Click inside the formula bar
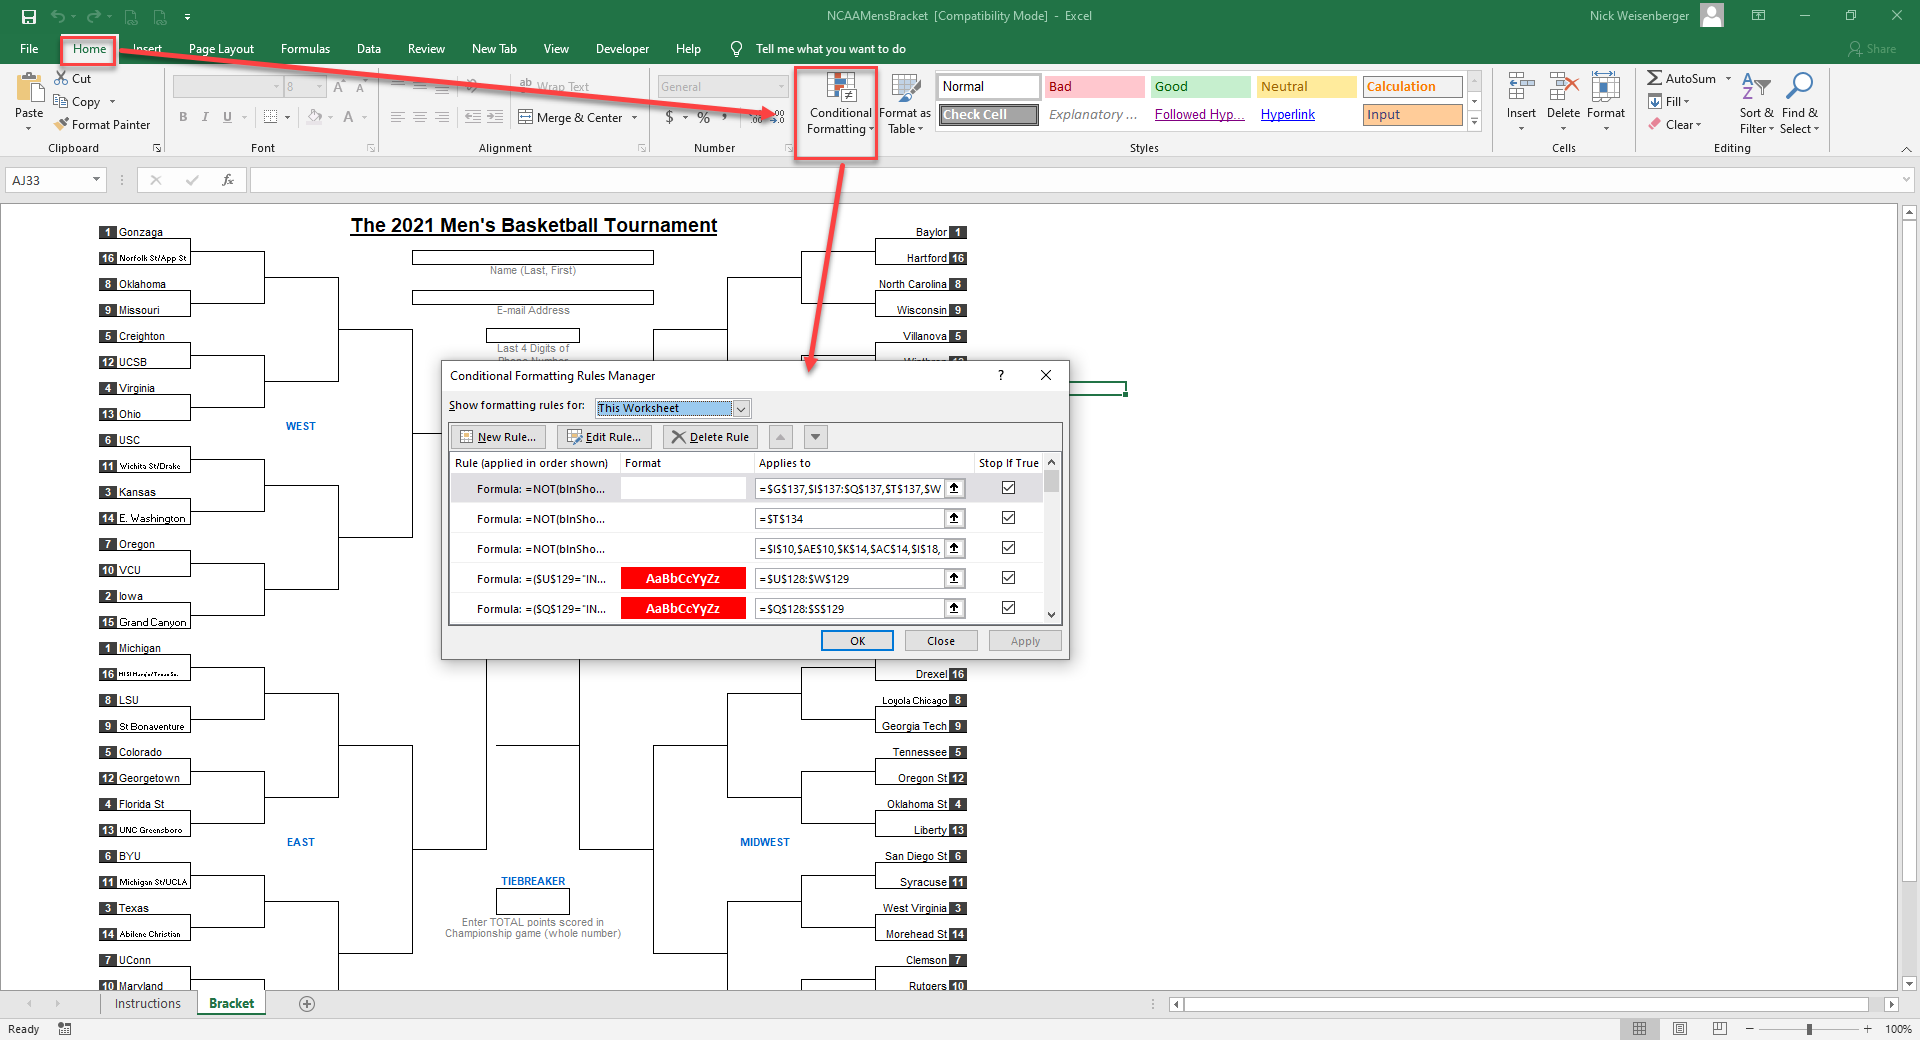The image size is (1920, 1040). point(700,180)
